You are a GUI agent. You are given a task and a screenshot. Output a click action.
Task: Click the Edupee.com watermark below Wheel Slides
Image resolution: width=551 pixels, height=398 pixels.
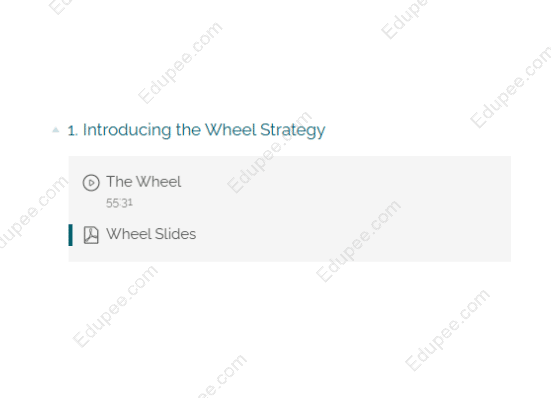click(115, 306)
